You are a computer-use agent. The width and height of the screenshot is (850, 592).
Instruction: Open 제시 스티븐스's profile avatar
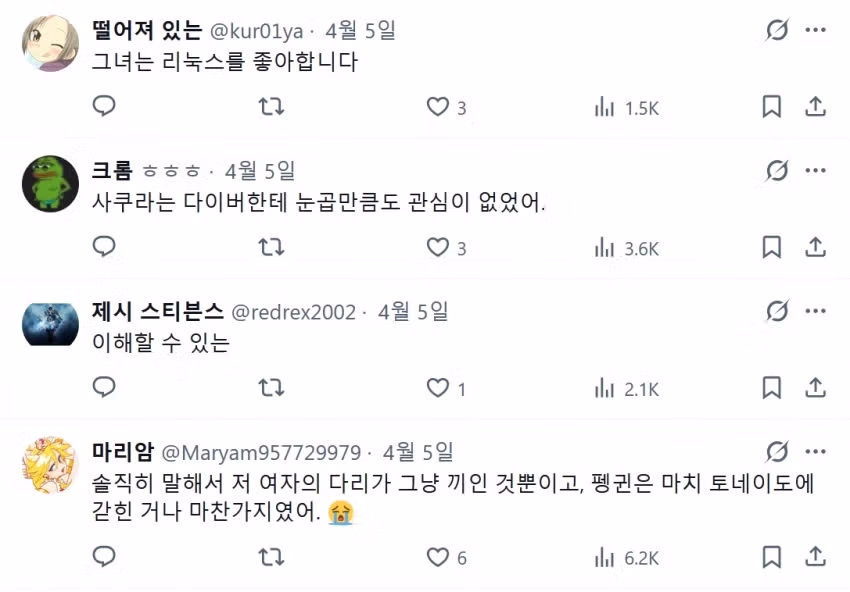(48, 325)
